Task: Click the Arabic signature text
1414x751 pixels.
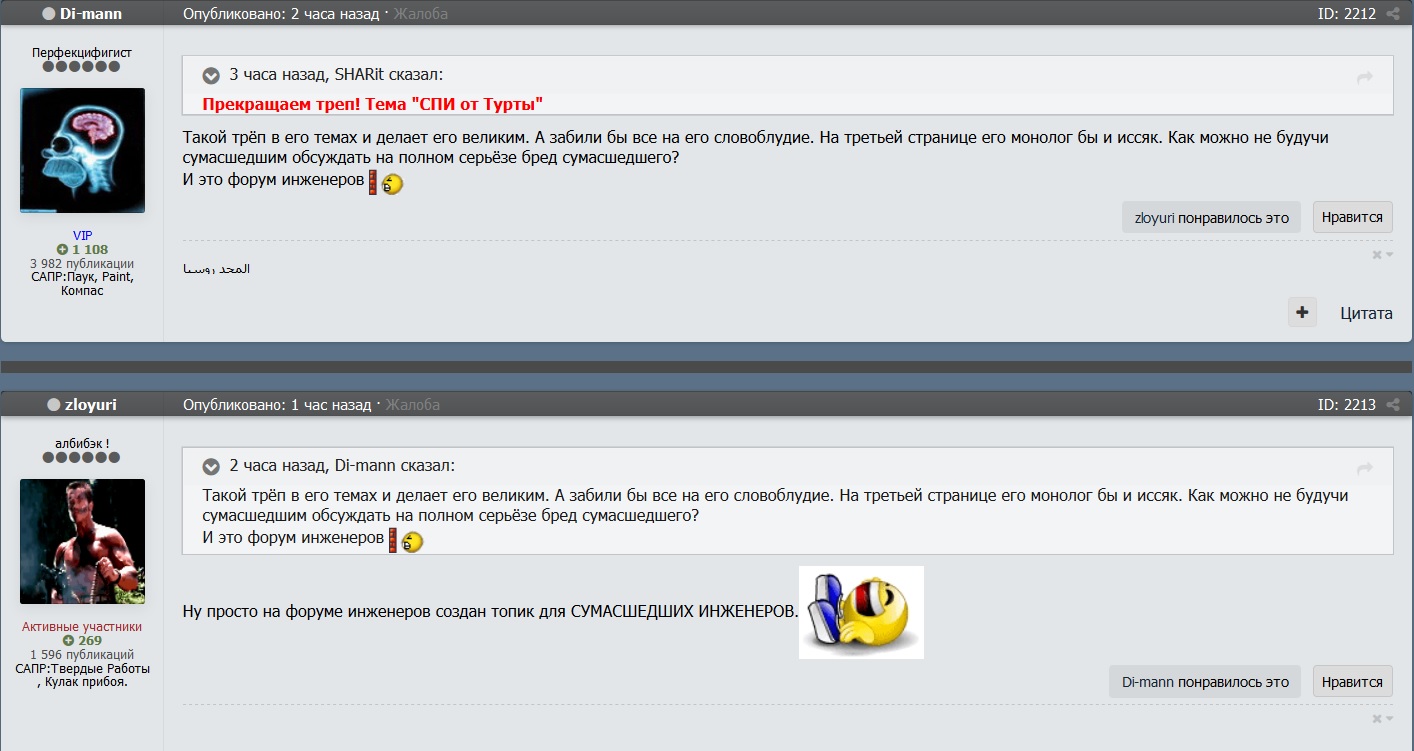Action: (x=217, y=269)
